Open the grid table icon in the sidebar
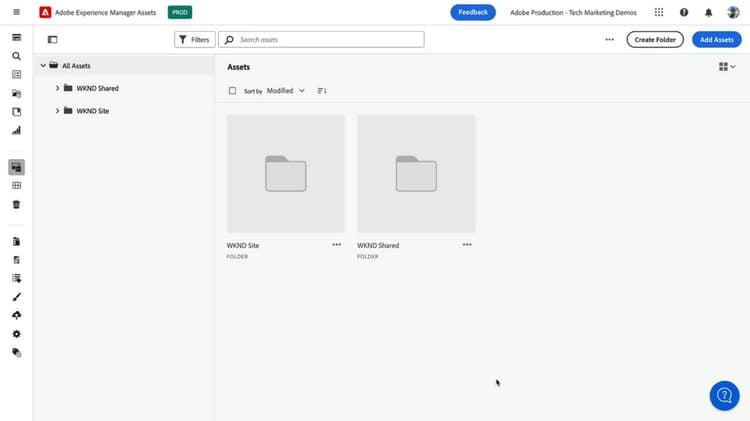The image size is (750, 421). pos(16,186)
